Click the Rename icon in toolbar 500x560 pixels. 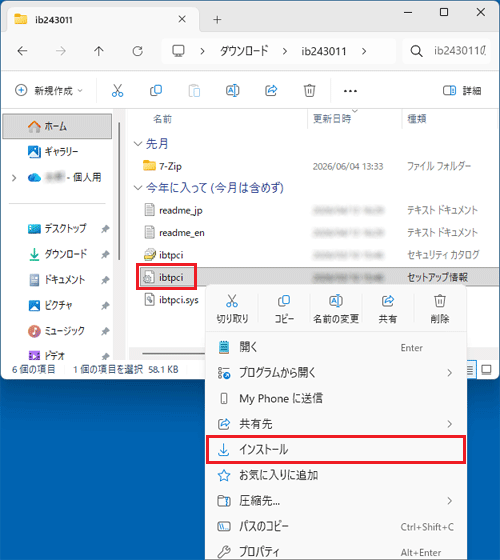pos(232,91)
